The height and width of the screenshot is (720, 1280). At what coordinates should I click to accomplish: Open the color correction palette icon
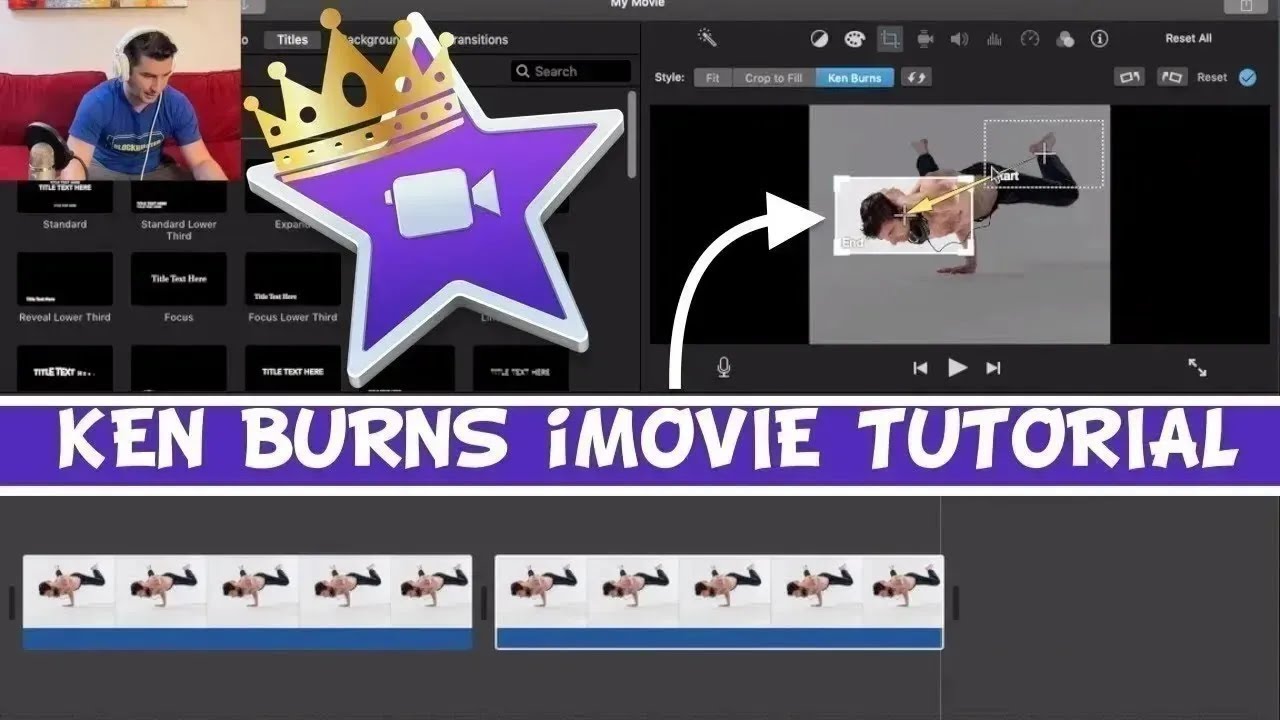point(854,39)
